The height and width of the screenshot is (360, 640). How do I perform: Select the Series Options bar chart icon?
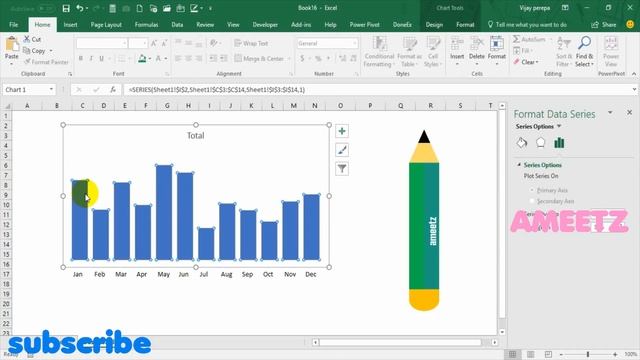[559, 143]
